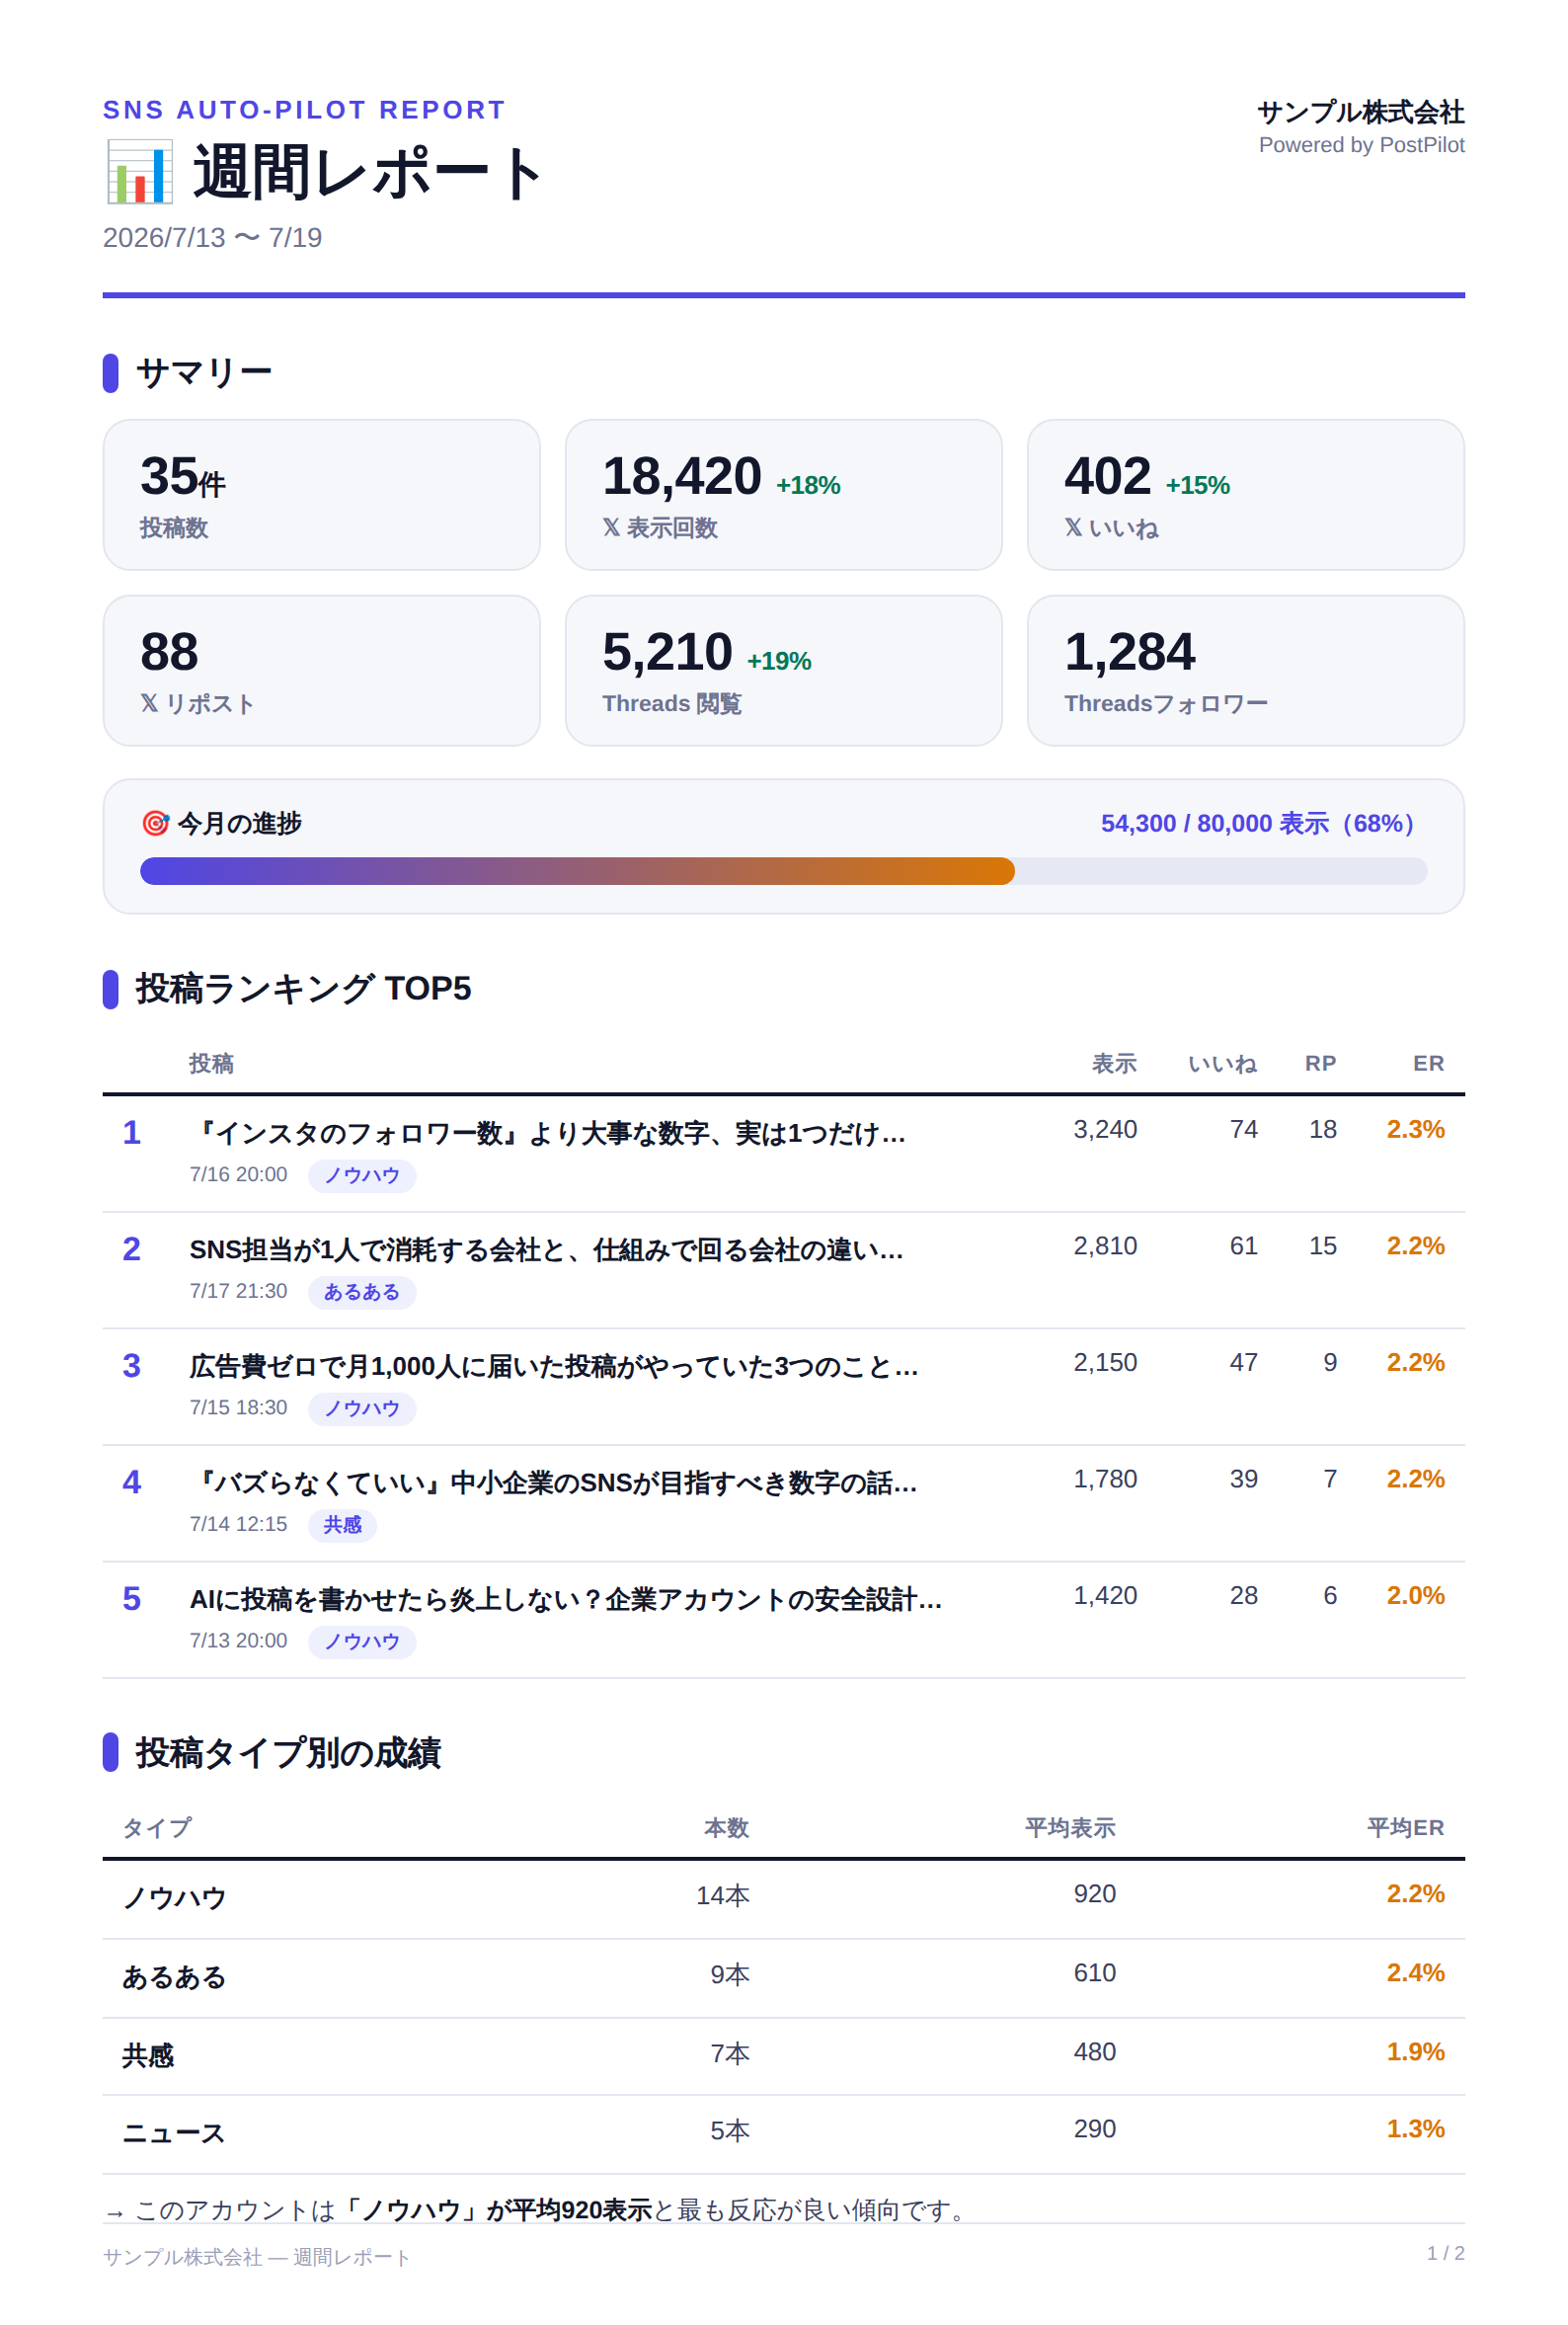The height and width of the screenshot is (2325, 1568).
Task: Select the ノウハウ tag under ranking post 3
Action: pos(362,1408)
